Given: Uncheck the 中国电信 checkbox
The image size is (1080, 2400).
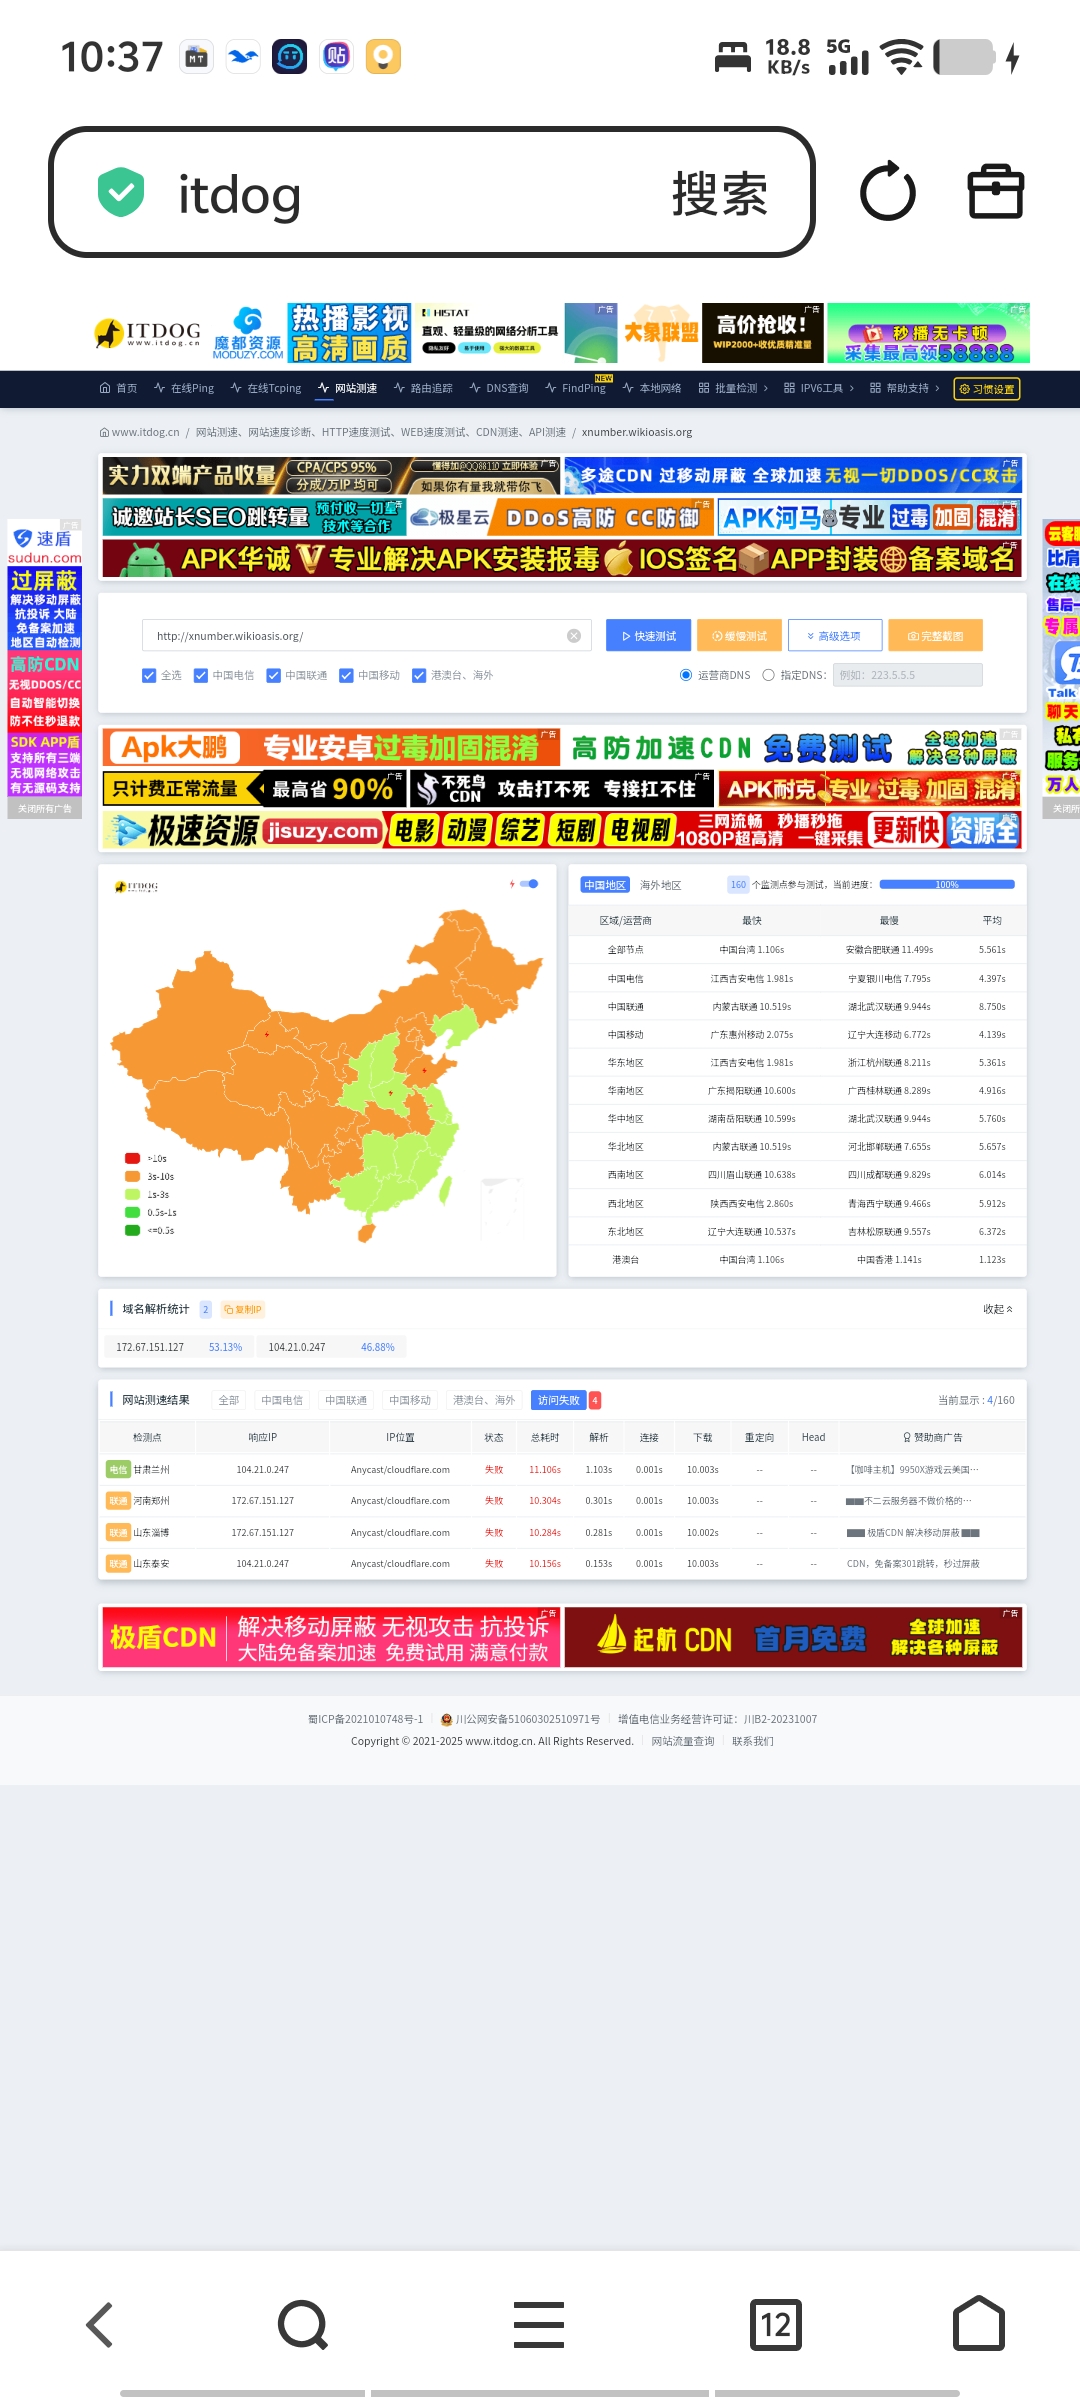Looking at the screenshot, I should coord(201,675).
